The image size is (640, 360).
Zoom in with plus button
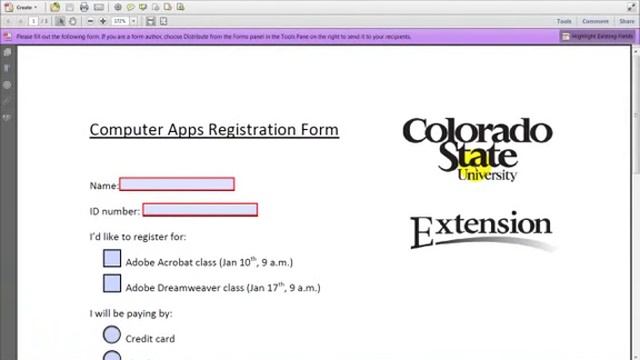coord(103,21)
